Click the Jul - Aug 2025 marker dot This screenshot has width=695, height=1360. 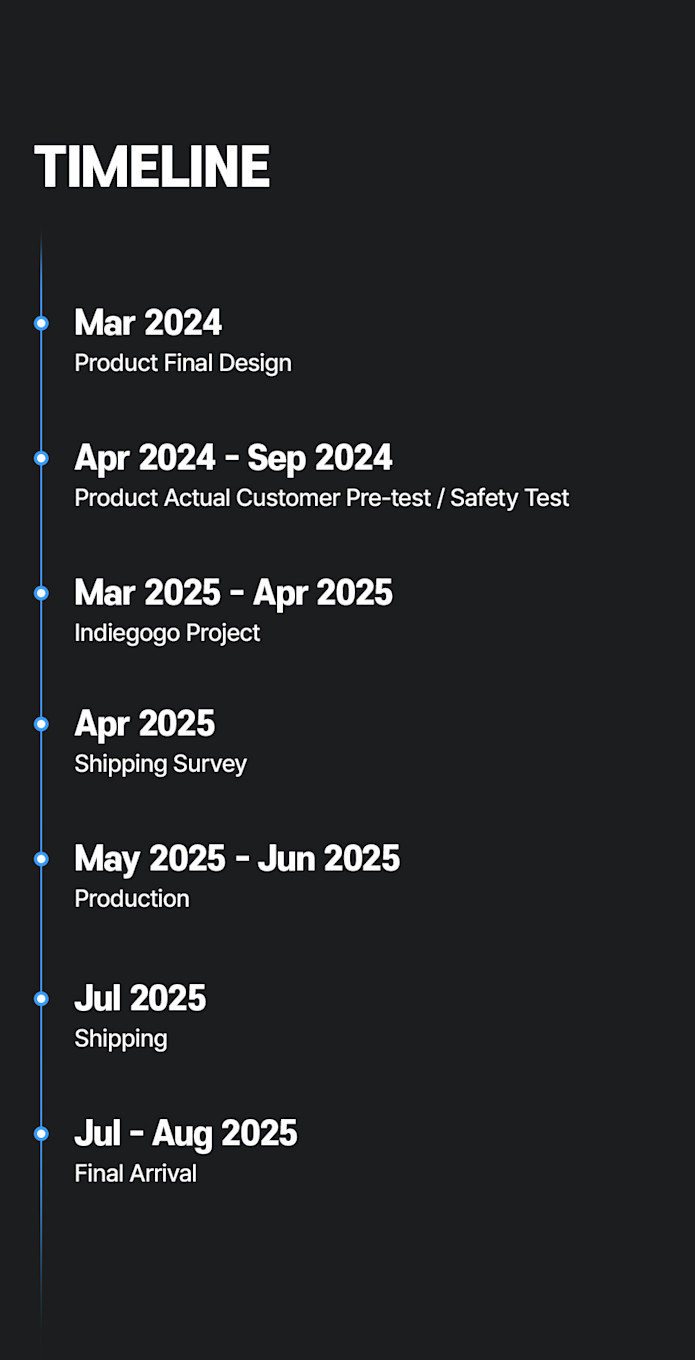(41, 1134)
